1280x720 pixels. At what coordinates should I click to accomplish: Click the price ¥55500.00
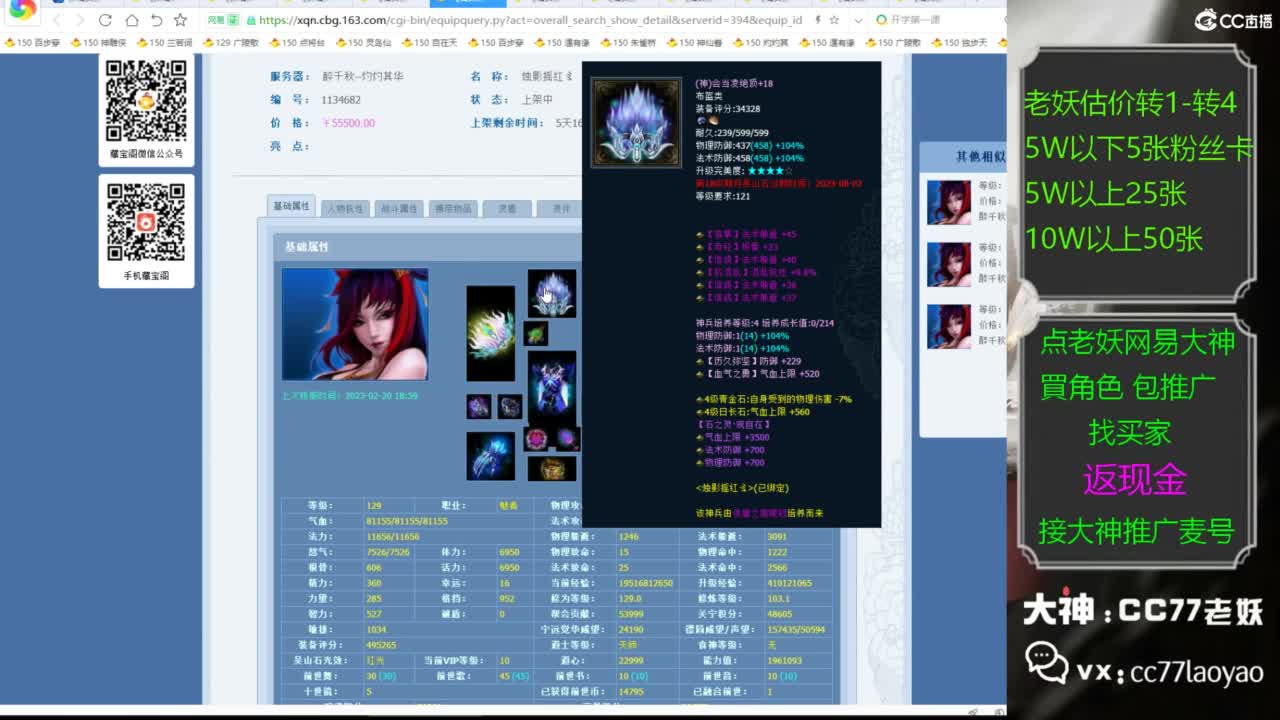tap(348, 123)
